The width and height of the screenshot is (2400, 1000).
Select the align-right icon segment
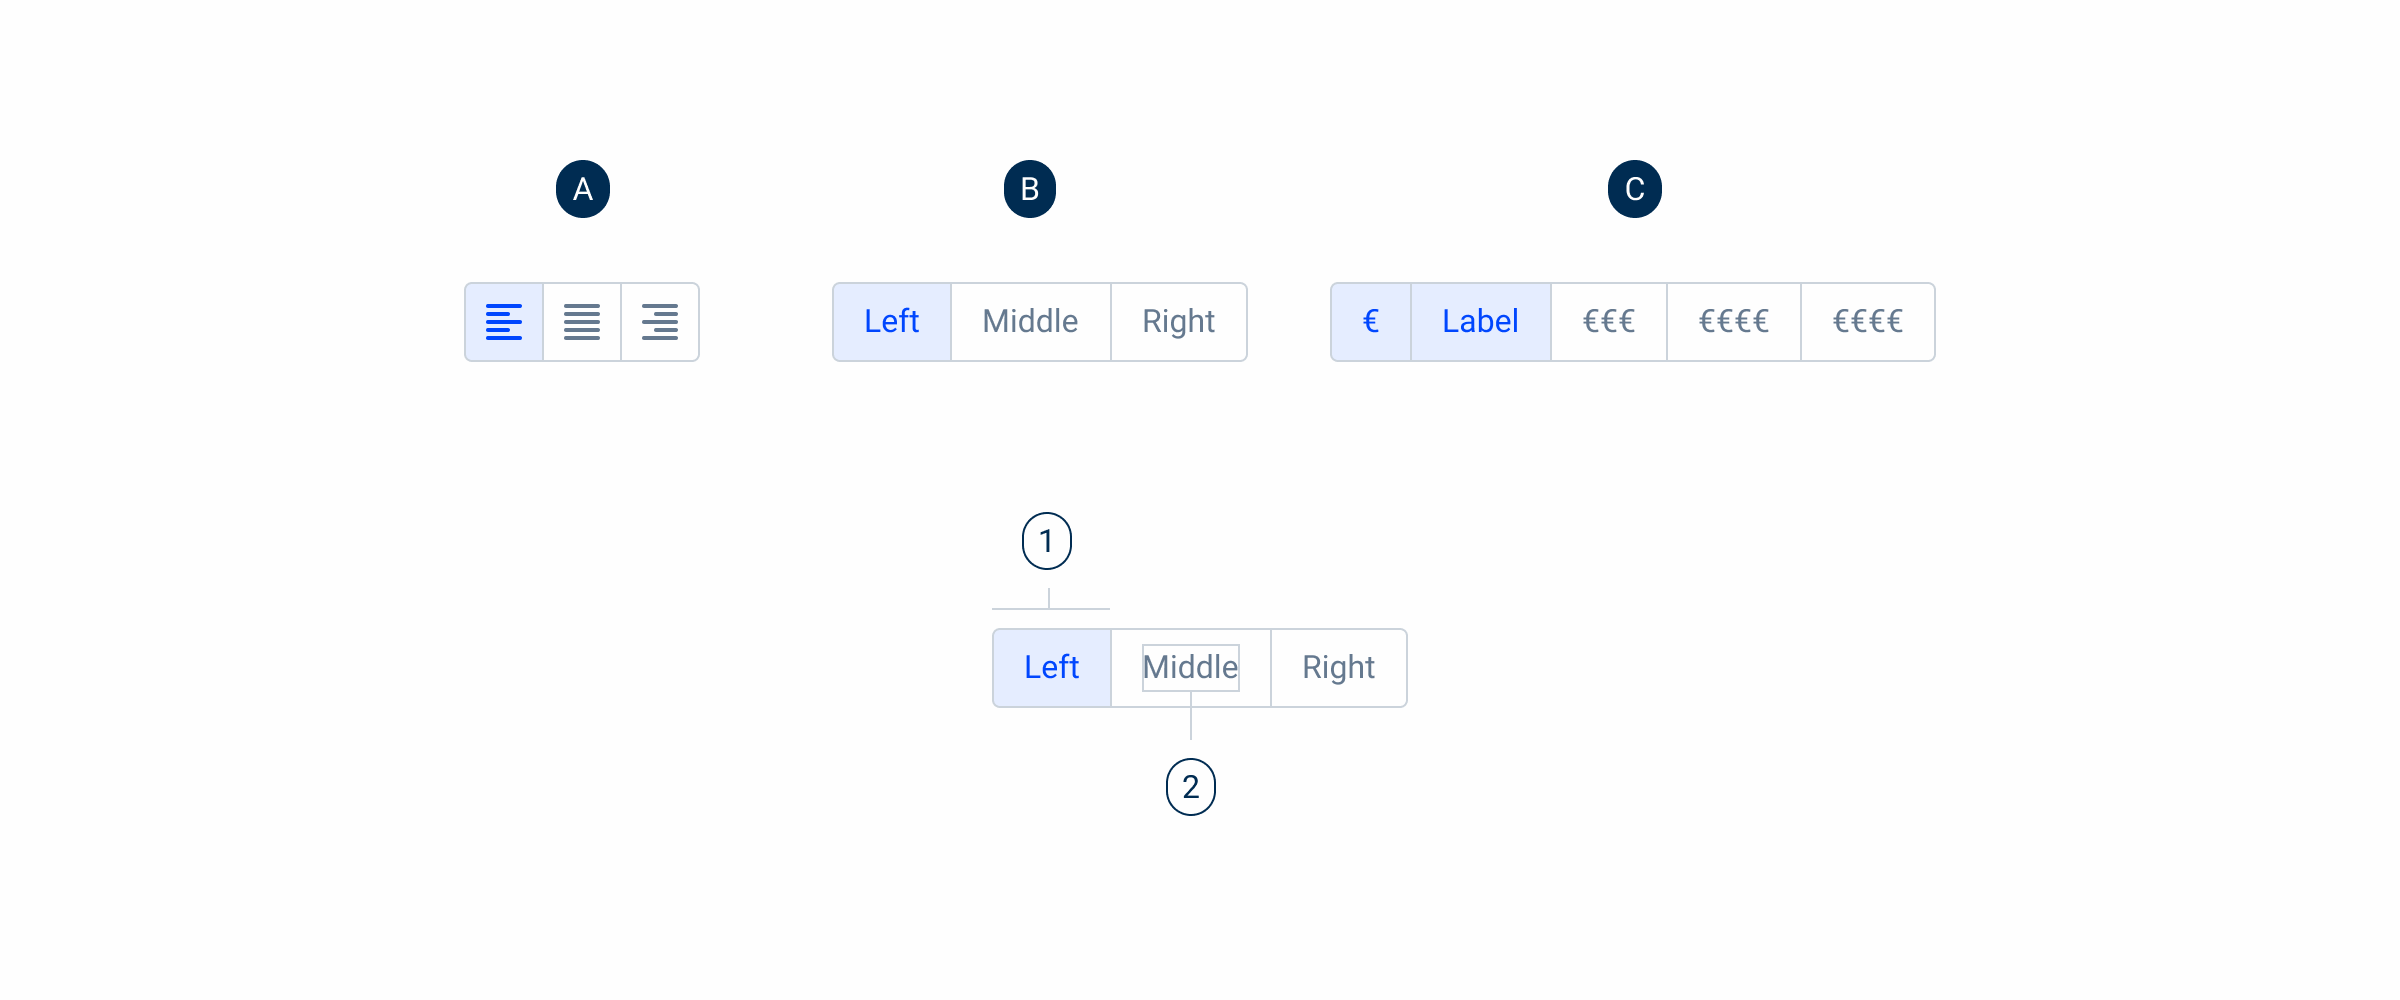pyautogui.click(x=660, y=322)
